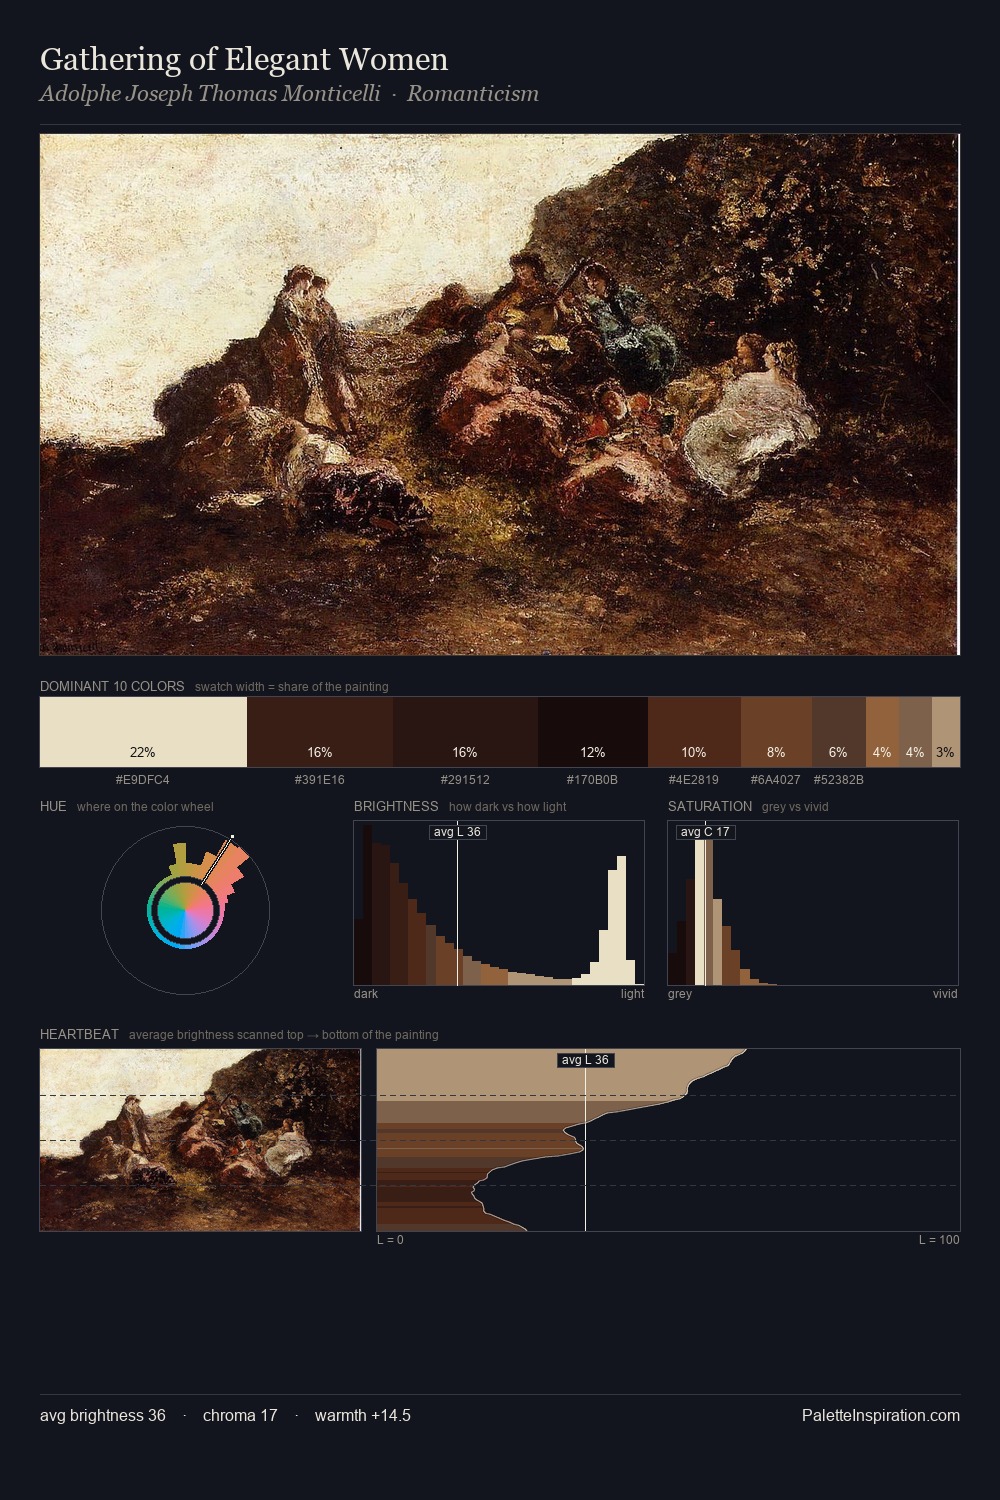1000x1500 pixels.
Task: Click artist name Adolphe Joseph Thomas Monticelli
Action: [210, 94]
